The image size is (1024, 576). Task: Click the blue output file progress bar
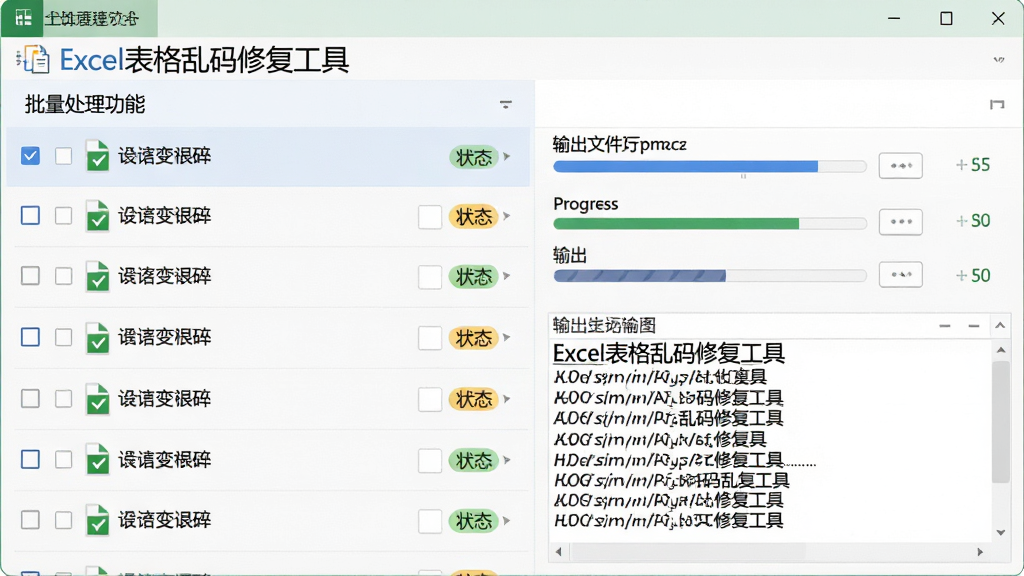pyautogui.click(x=710, y=167)
